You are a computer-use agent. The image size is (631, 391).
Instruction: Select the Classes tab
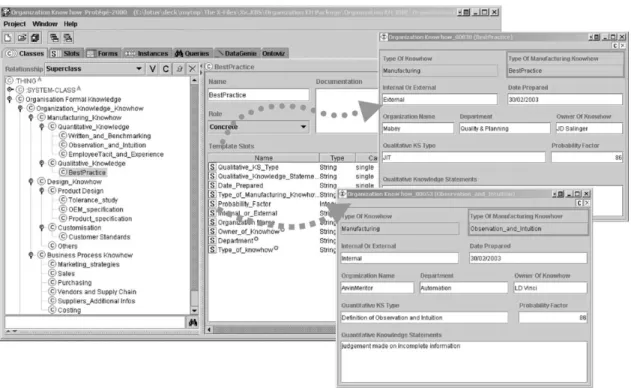[25, 53]
